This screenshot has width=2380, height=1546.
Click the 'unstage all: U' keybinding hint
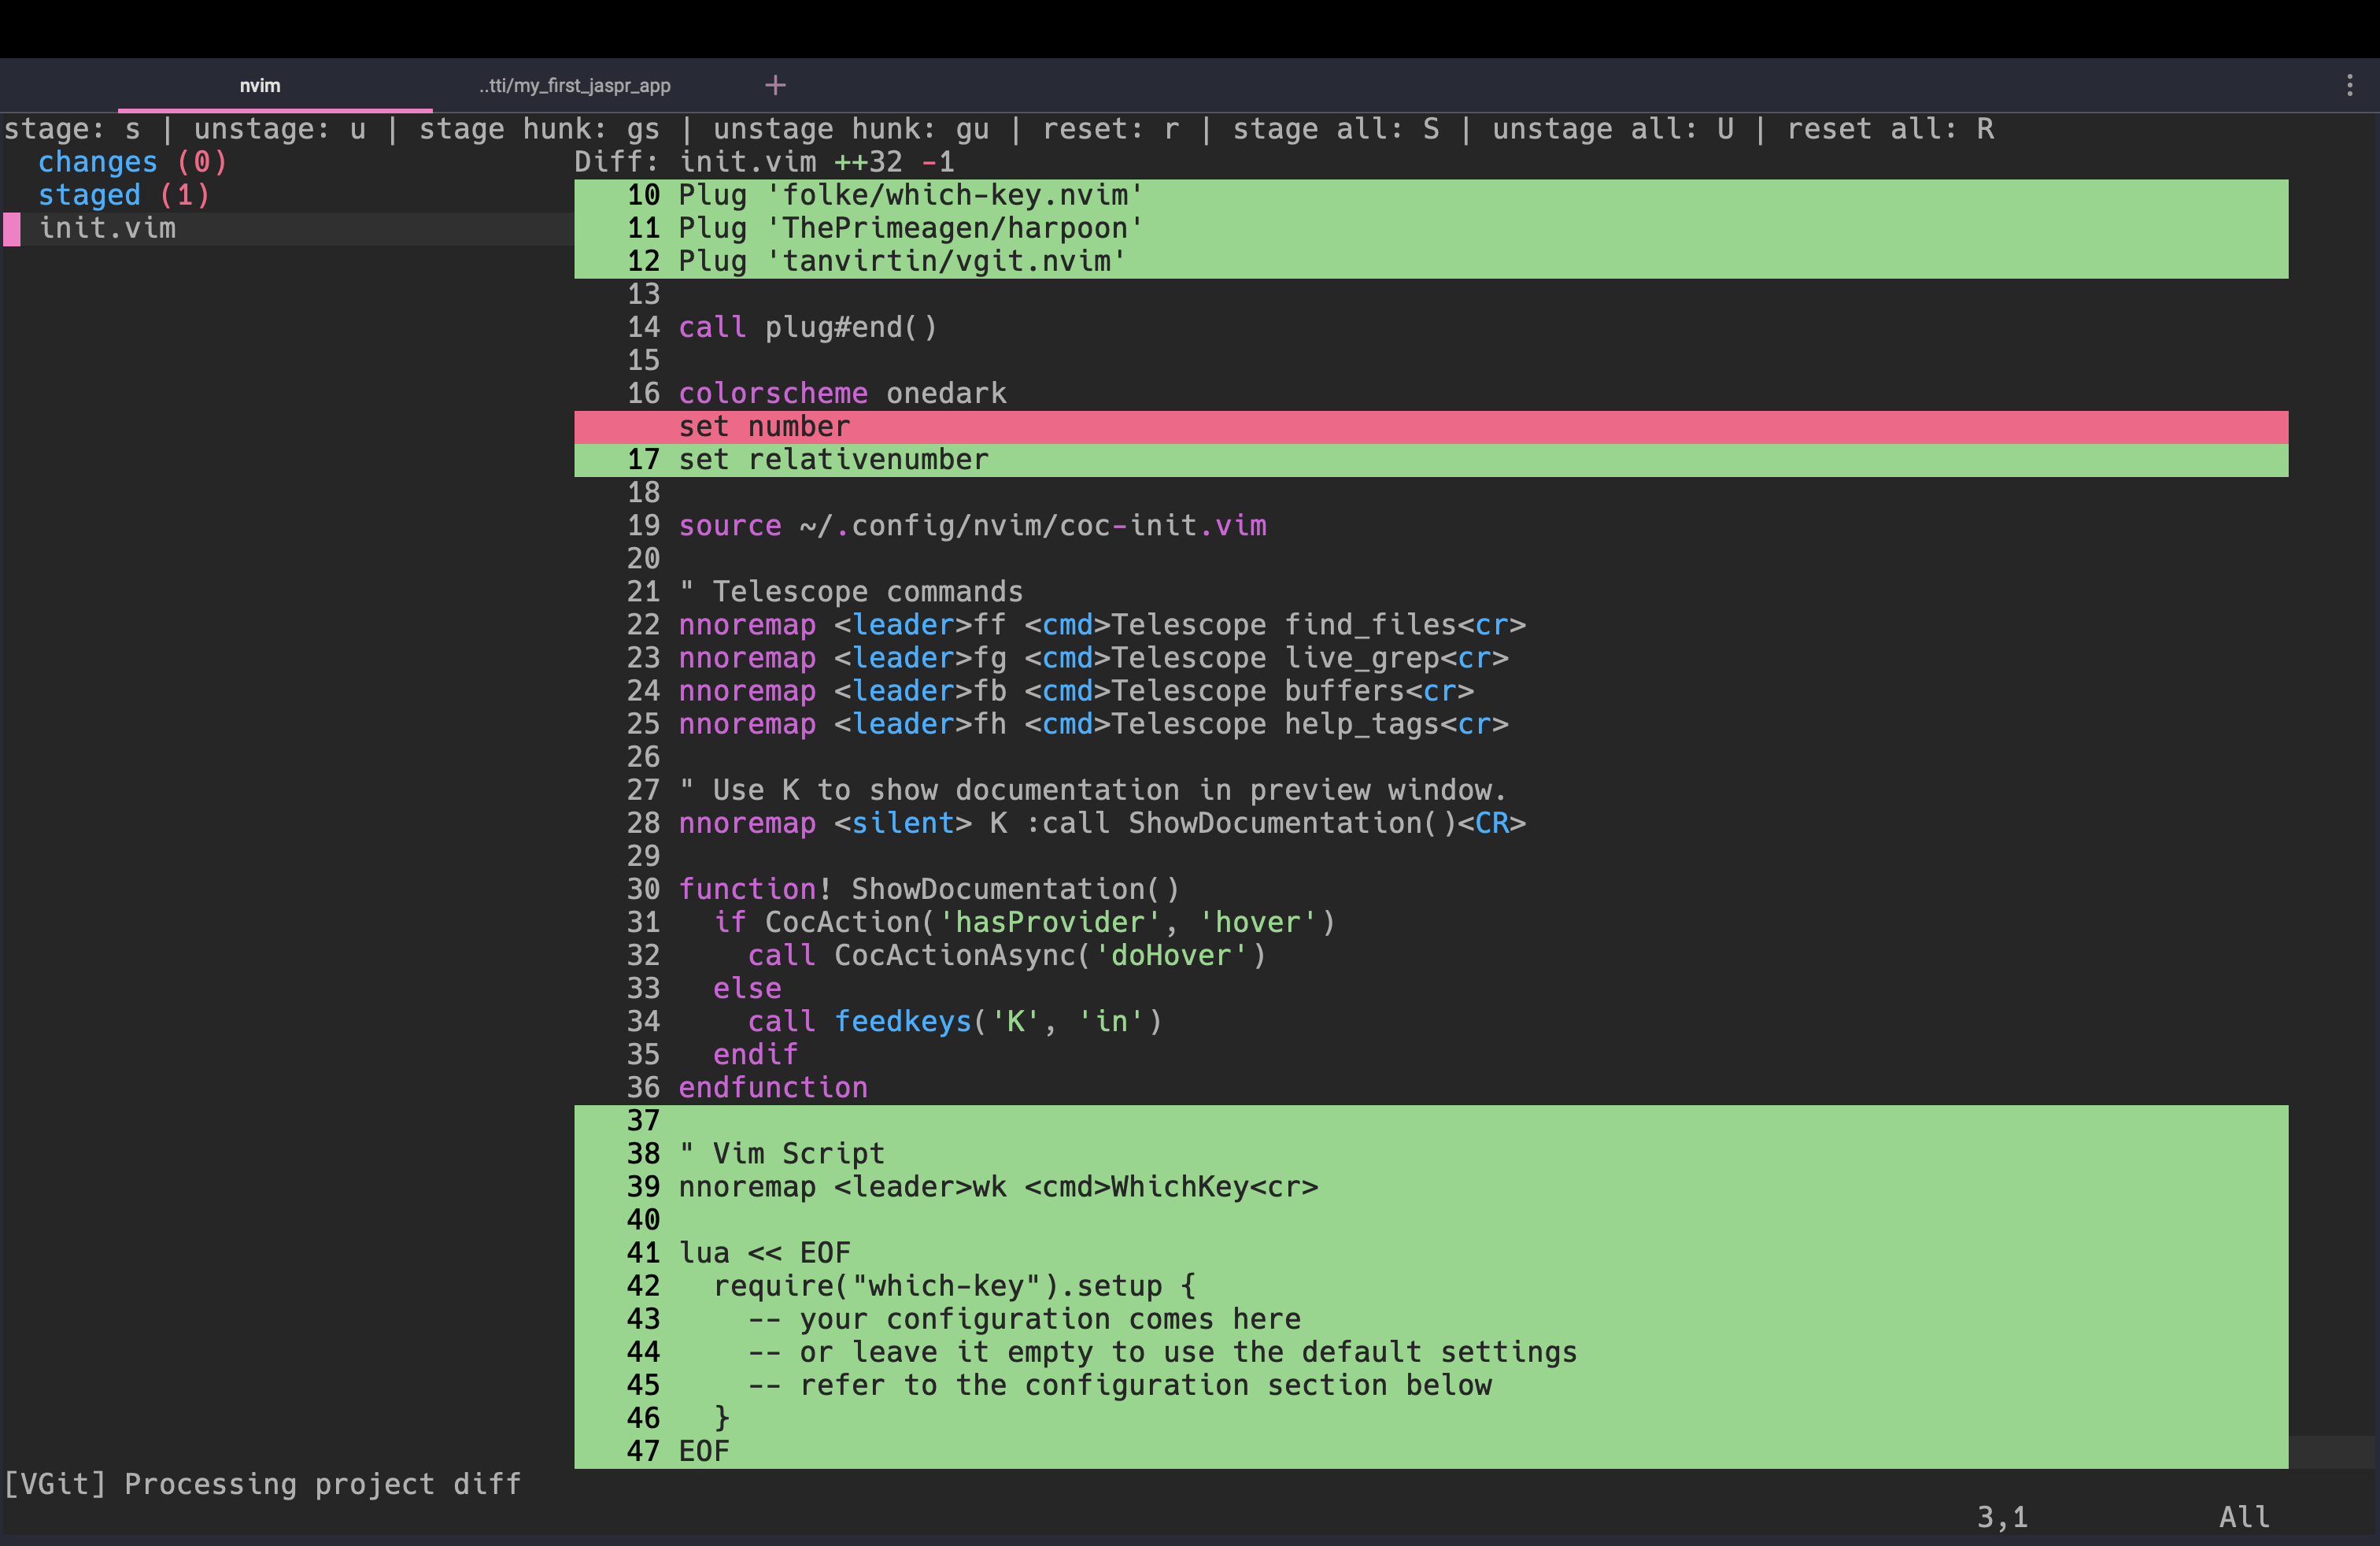click(1617, 128)
